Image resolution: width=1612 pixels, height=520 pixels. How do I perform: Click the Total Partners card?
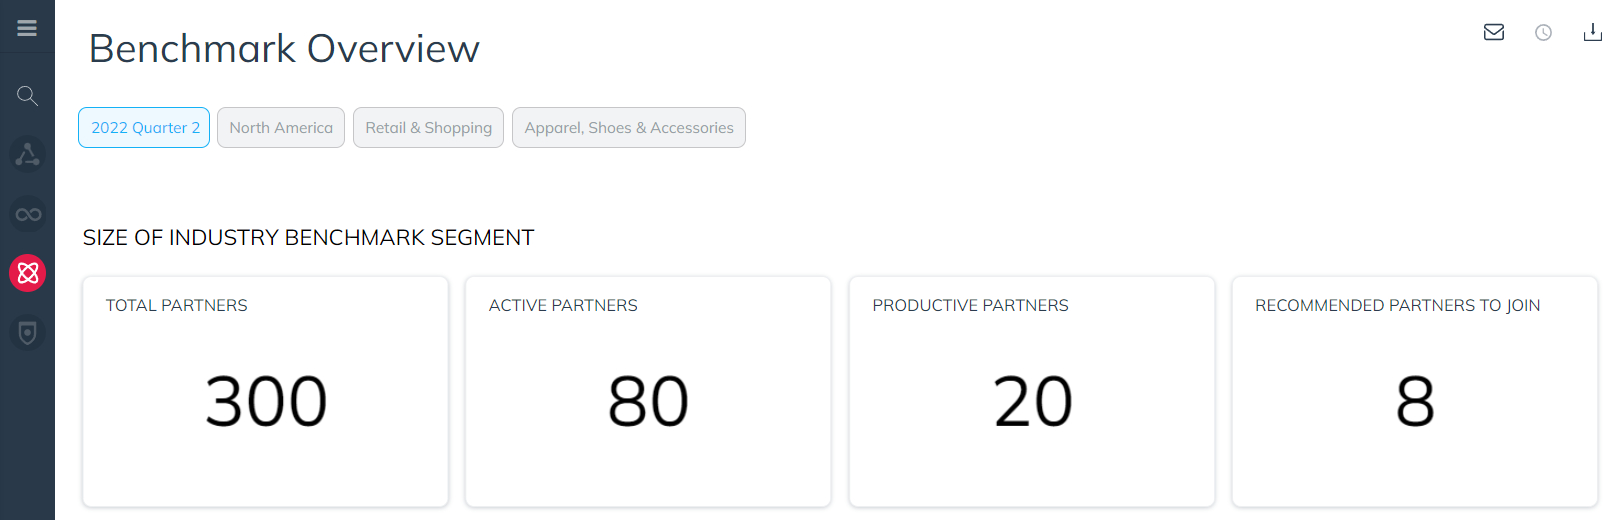click(x=265, y=392)
